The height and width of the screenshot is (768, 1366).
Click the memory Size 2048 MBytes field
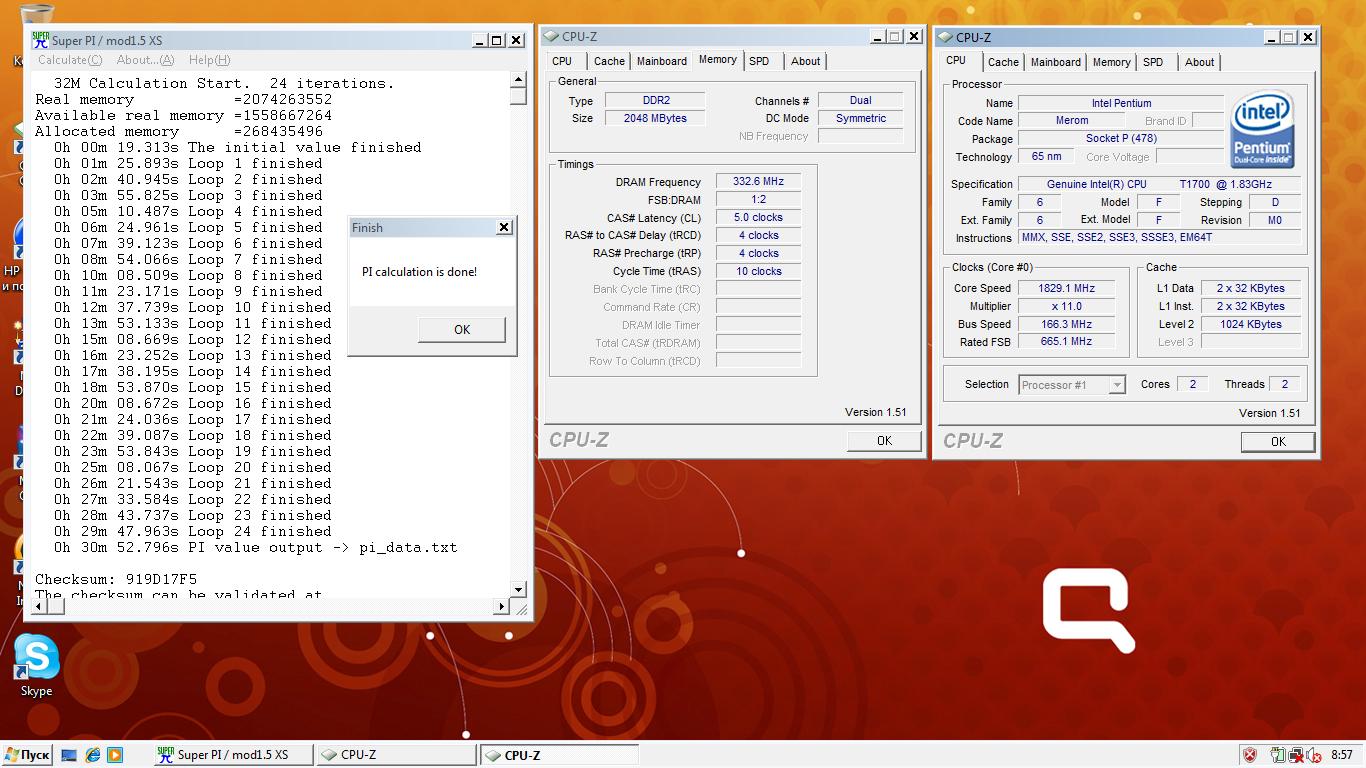[655, 118]
